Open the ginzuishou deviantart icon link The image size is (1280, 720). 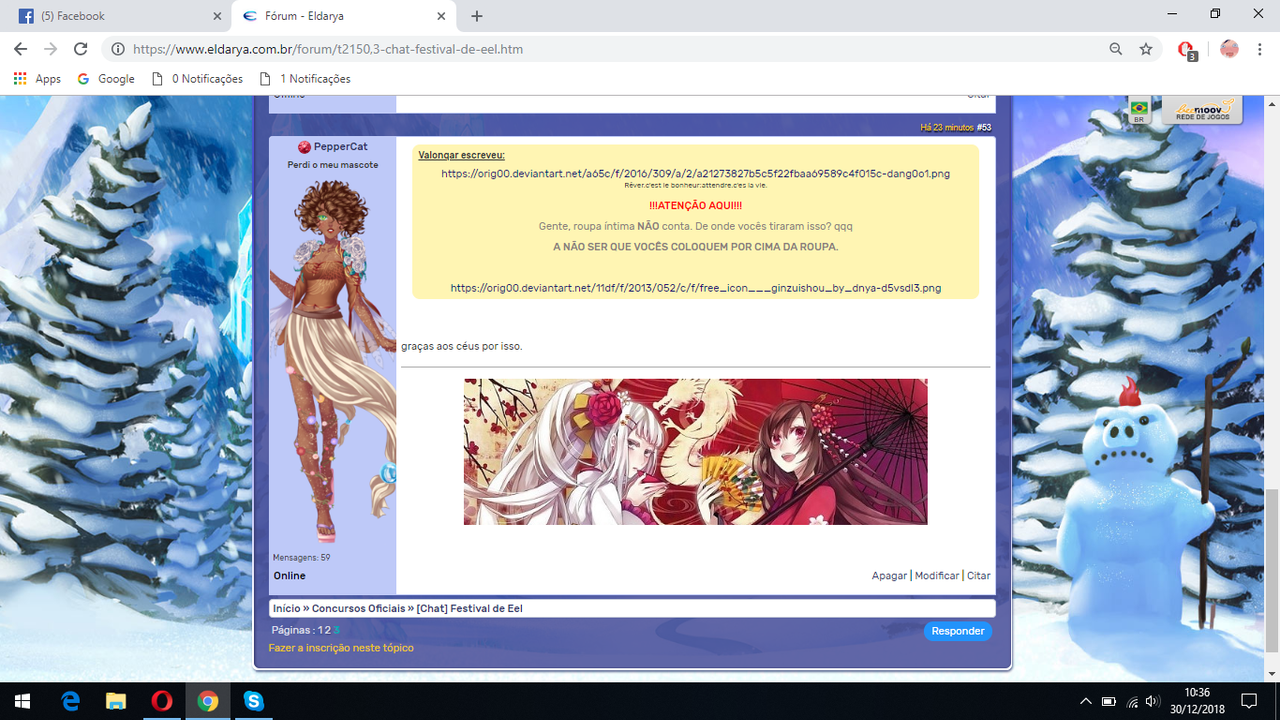(x=695, y=288)
